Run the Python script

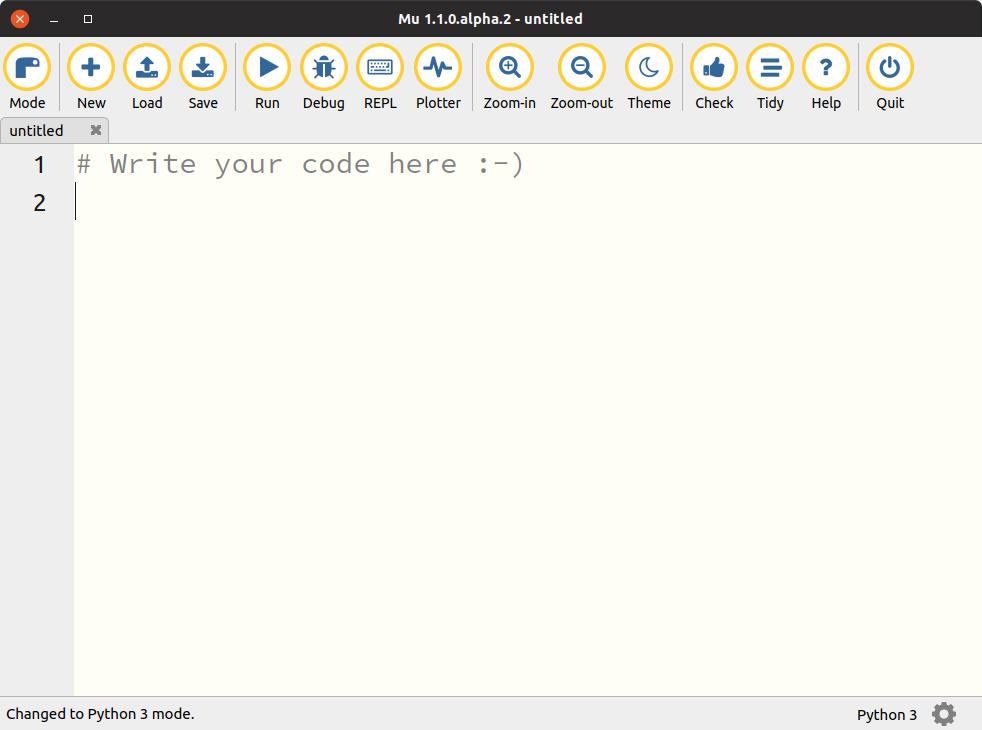(267, 77)
